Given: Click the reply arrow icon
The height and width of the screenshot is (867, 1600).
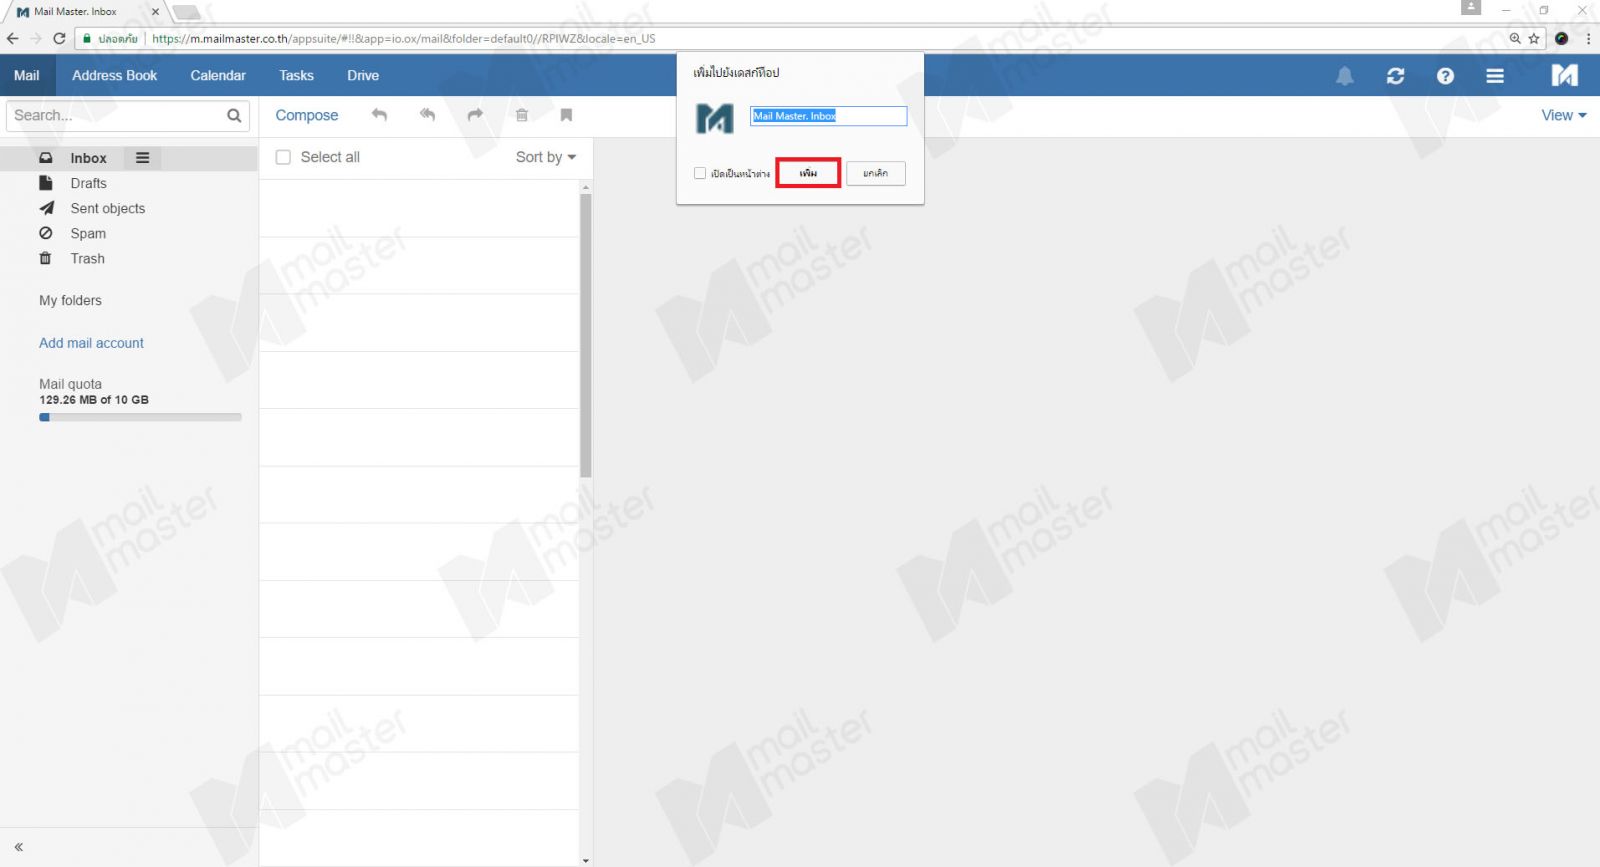Looking at the screenshot, I should coord(379,115).
